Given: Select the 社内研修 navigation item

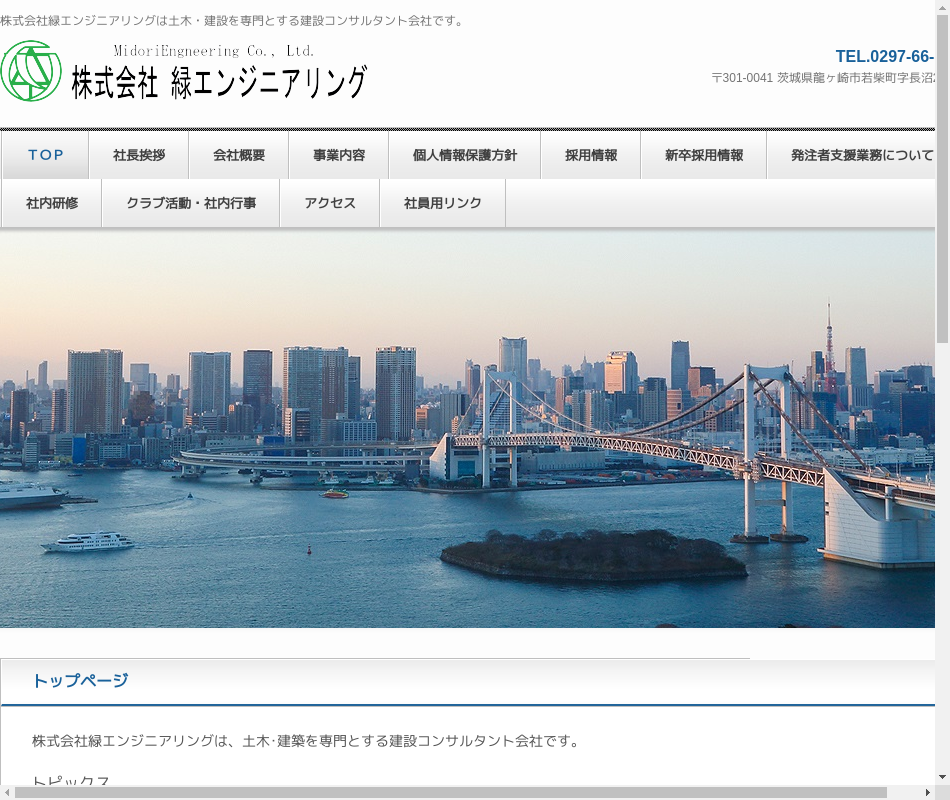Looking at the screenshot, I should point(52,203).
